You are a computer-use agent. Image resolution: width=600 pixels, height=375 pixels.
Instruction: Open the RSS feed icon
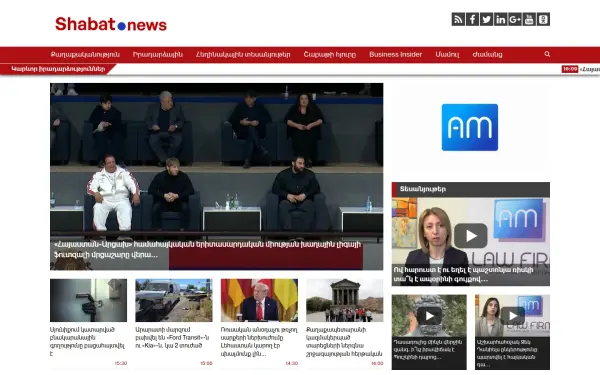458,19
